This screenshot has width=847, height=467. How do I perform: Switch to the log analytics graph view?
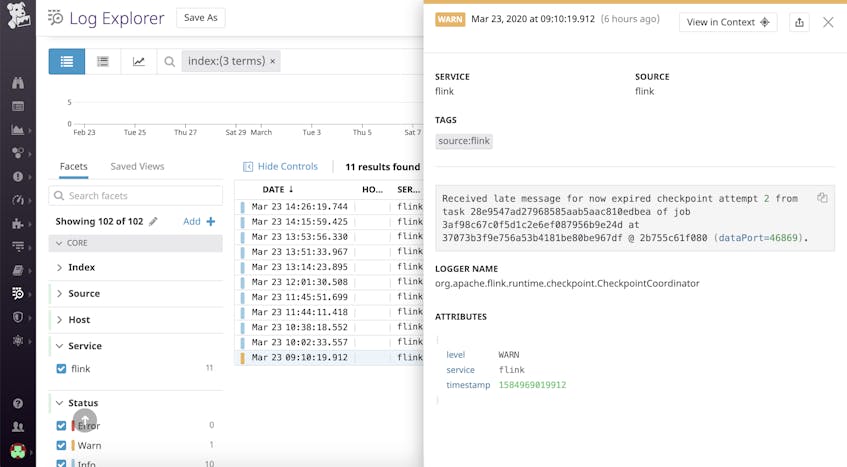(x=139, y=62)
